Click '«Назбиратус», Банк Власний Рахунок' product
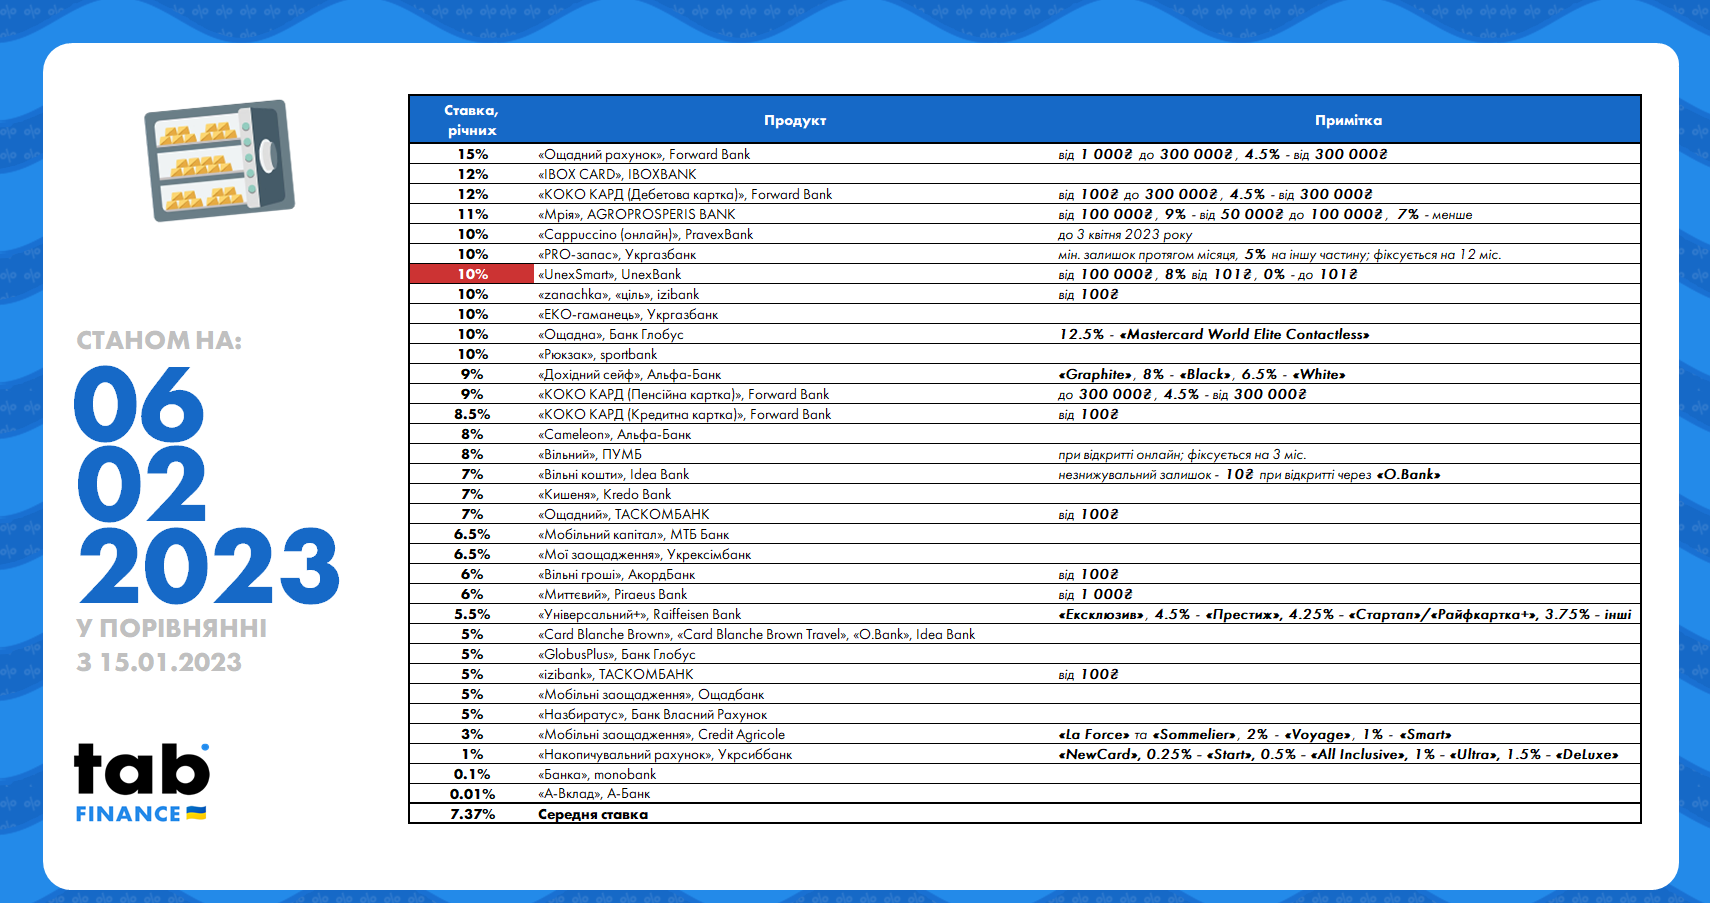Viewport: 1710px width, 903px height. click(653, 714)
